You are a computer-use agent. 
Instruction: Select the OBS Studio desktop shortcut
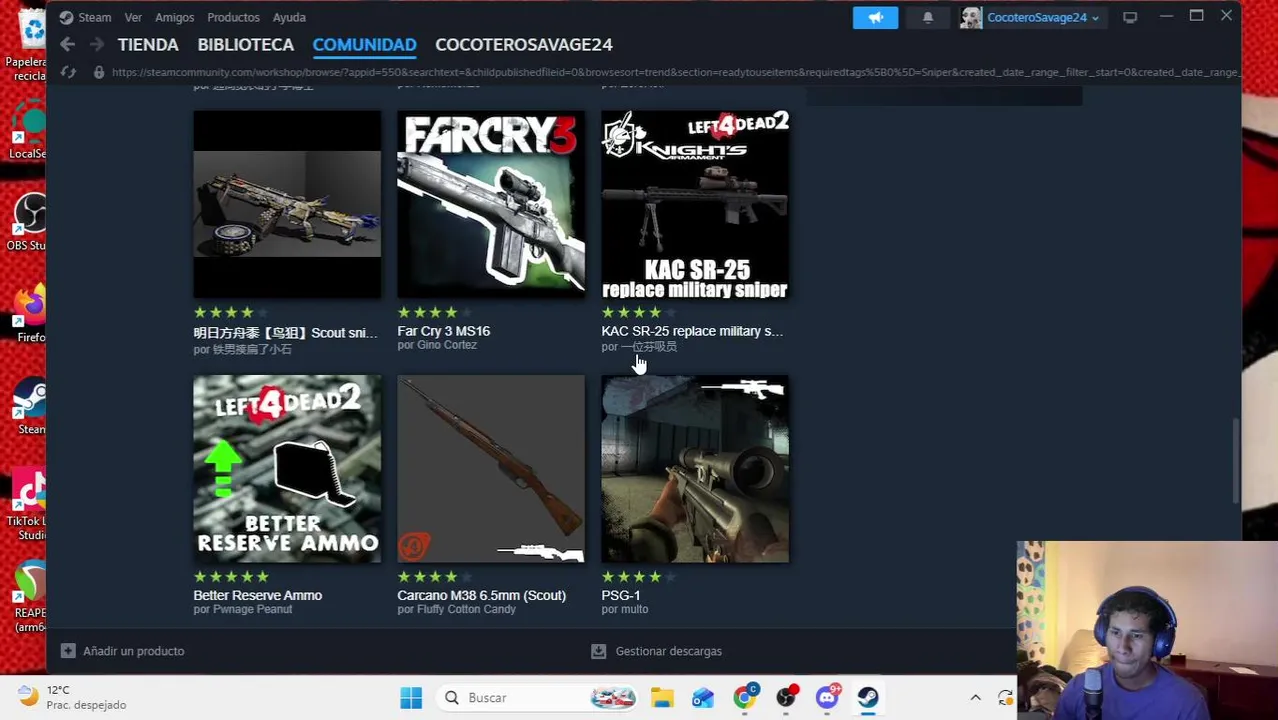point(28,222)
